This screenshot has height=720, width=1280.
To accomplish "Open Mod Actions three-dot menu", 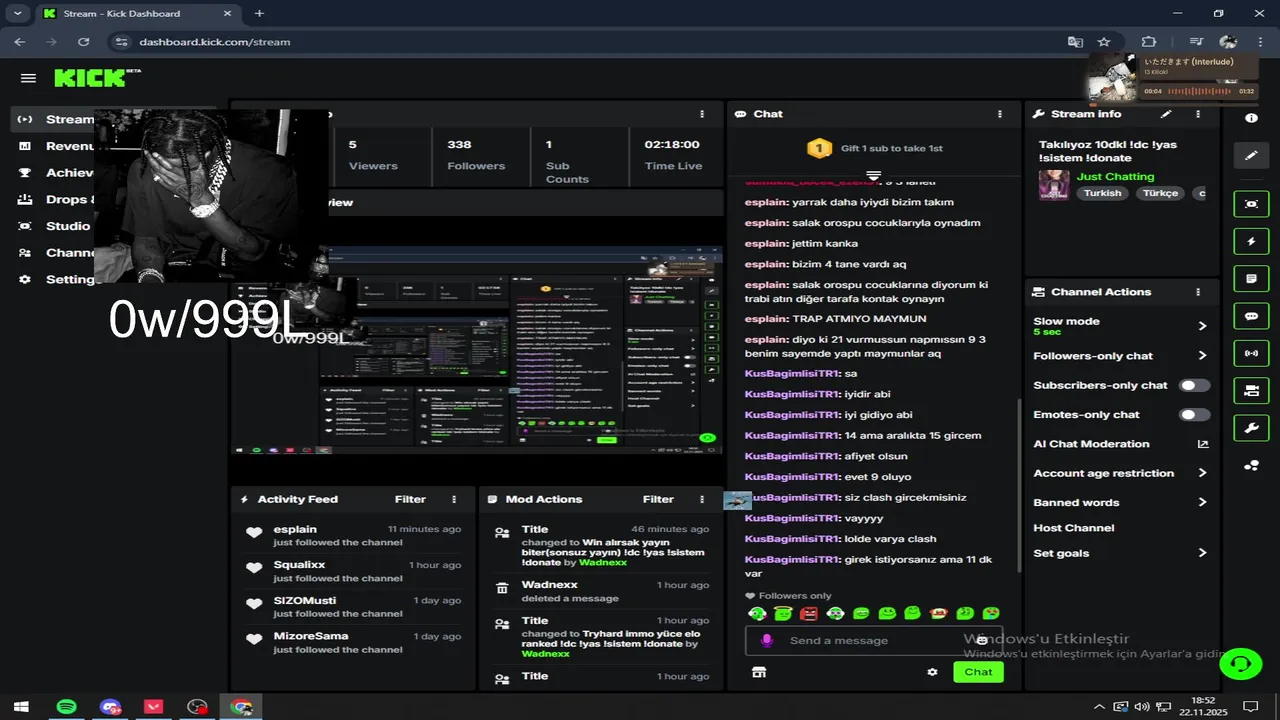I will [702, 499].
